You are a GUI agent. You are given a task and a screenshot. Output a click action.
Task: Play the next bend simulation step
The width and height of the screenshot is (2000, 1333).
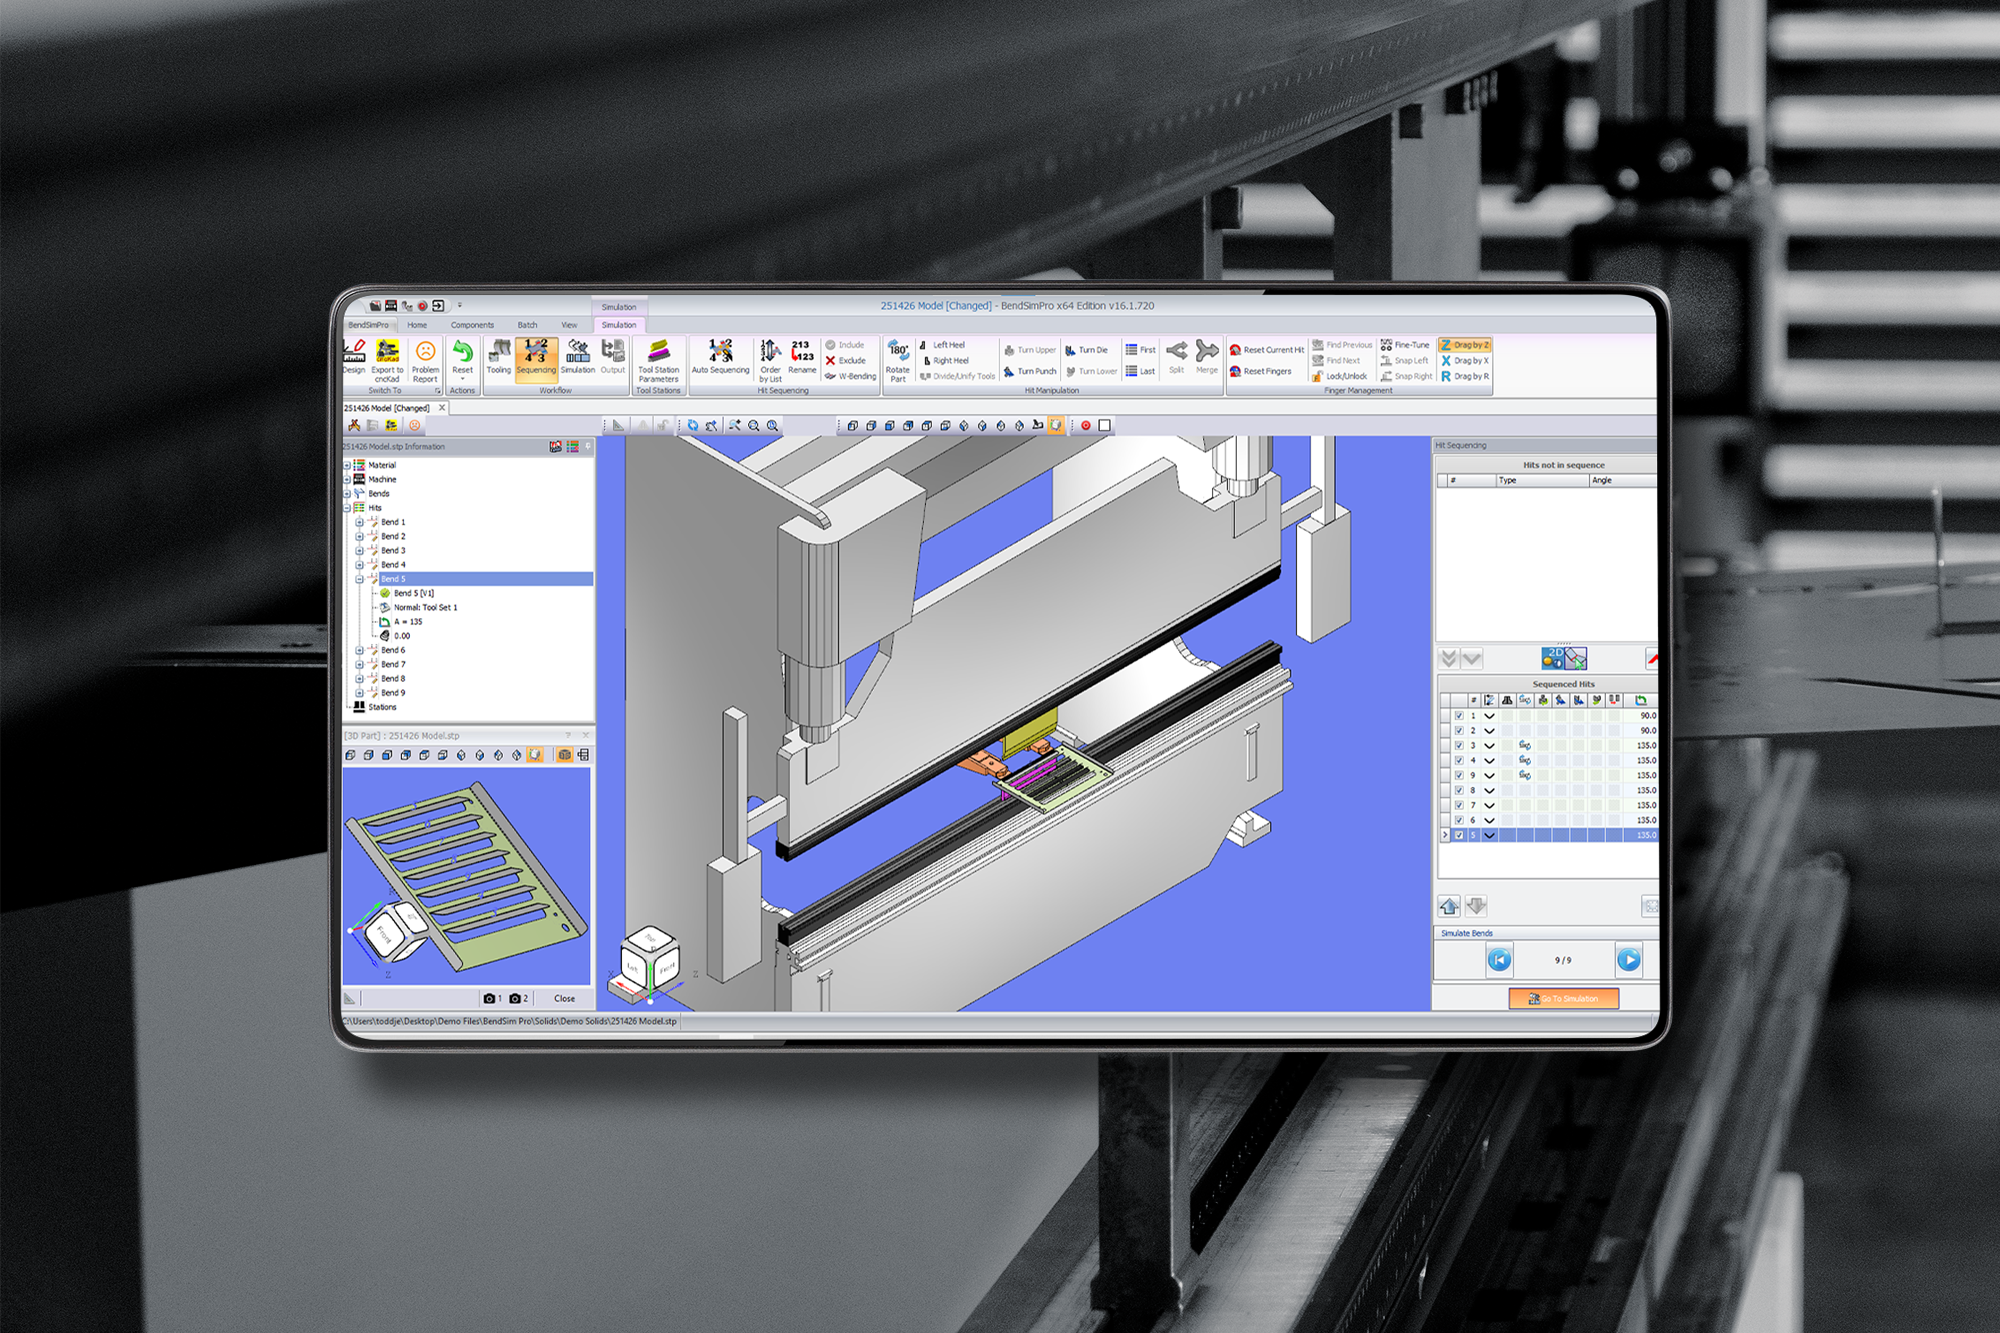click(1628, 960)
